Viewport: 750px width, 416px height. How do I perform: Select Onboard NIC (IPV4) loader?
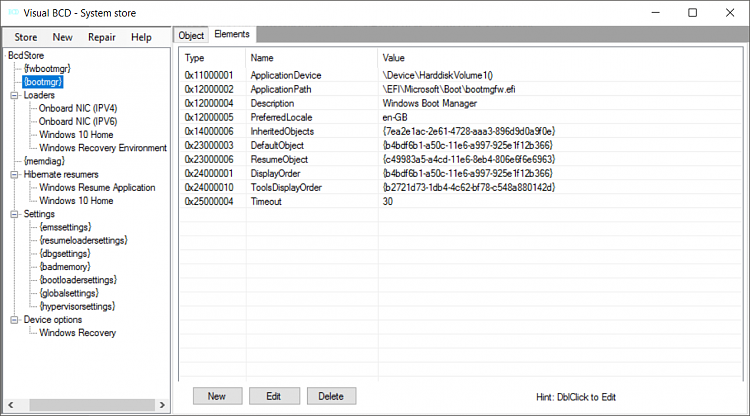[x=78, y=109]
